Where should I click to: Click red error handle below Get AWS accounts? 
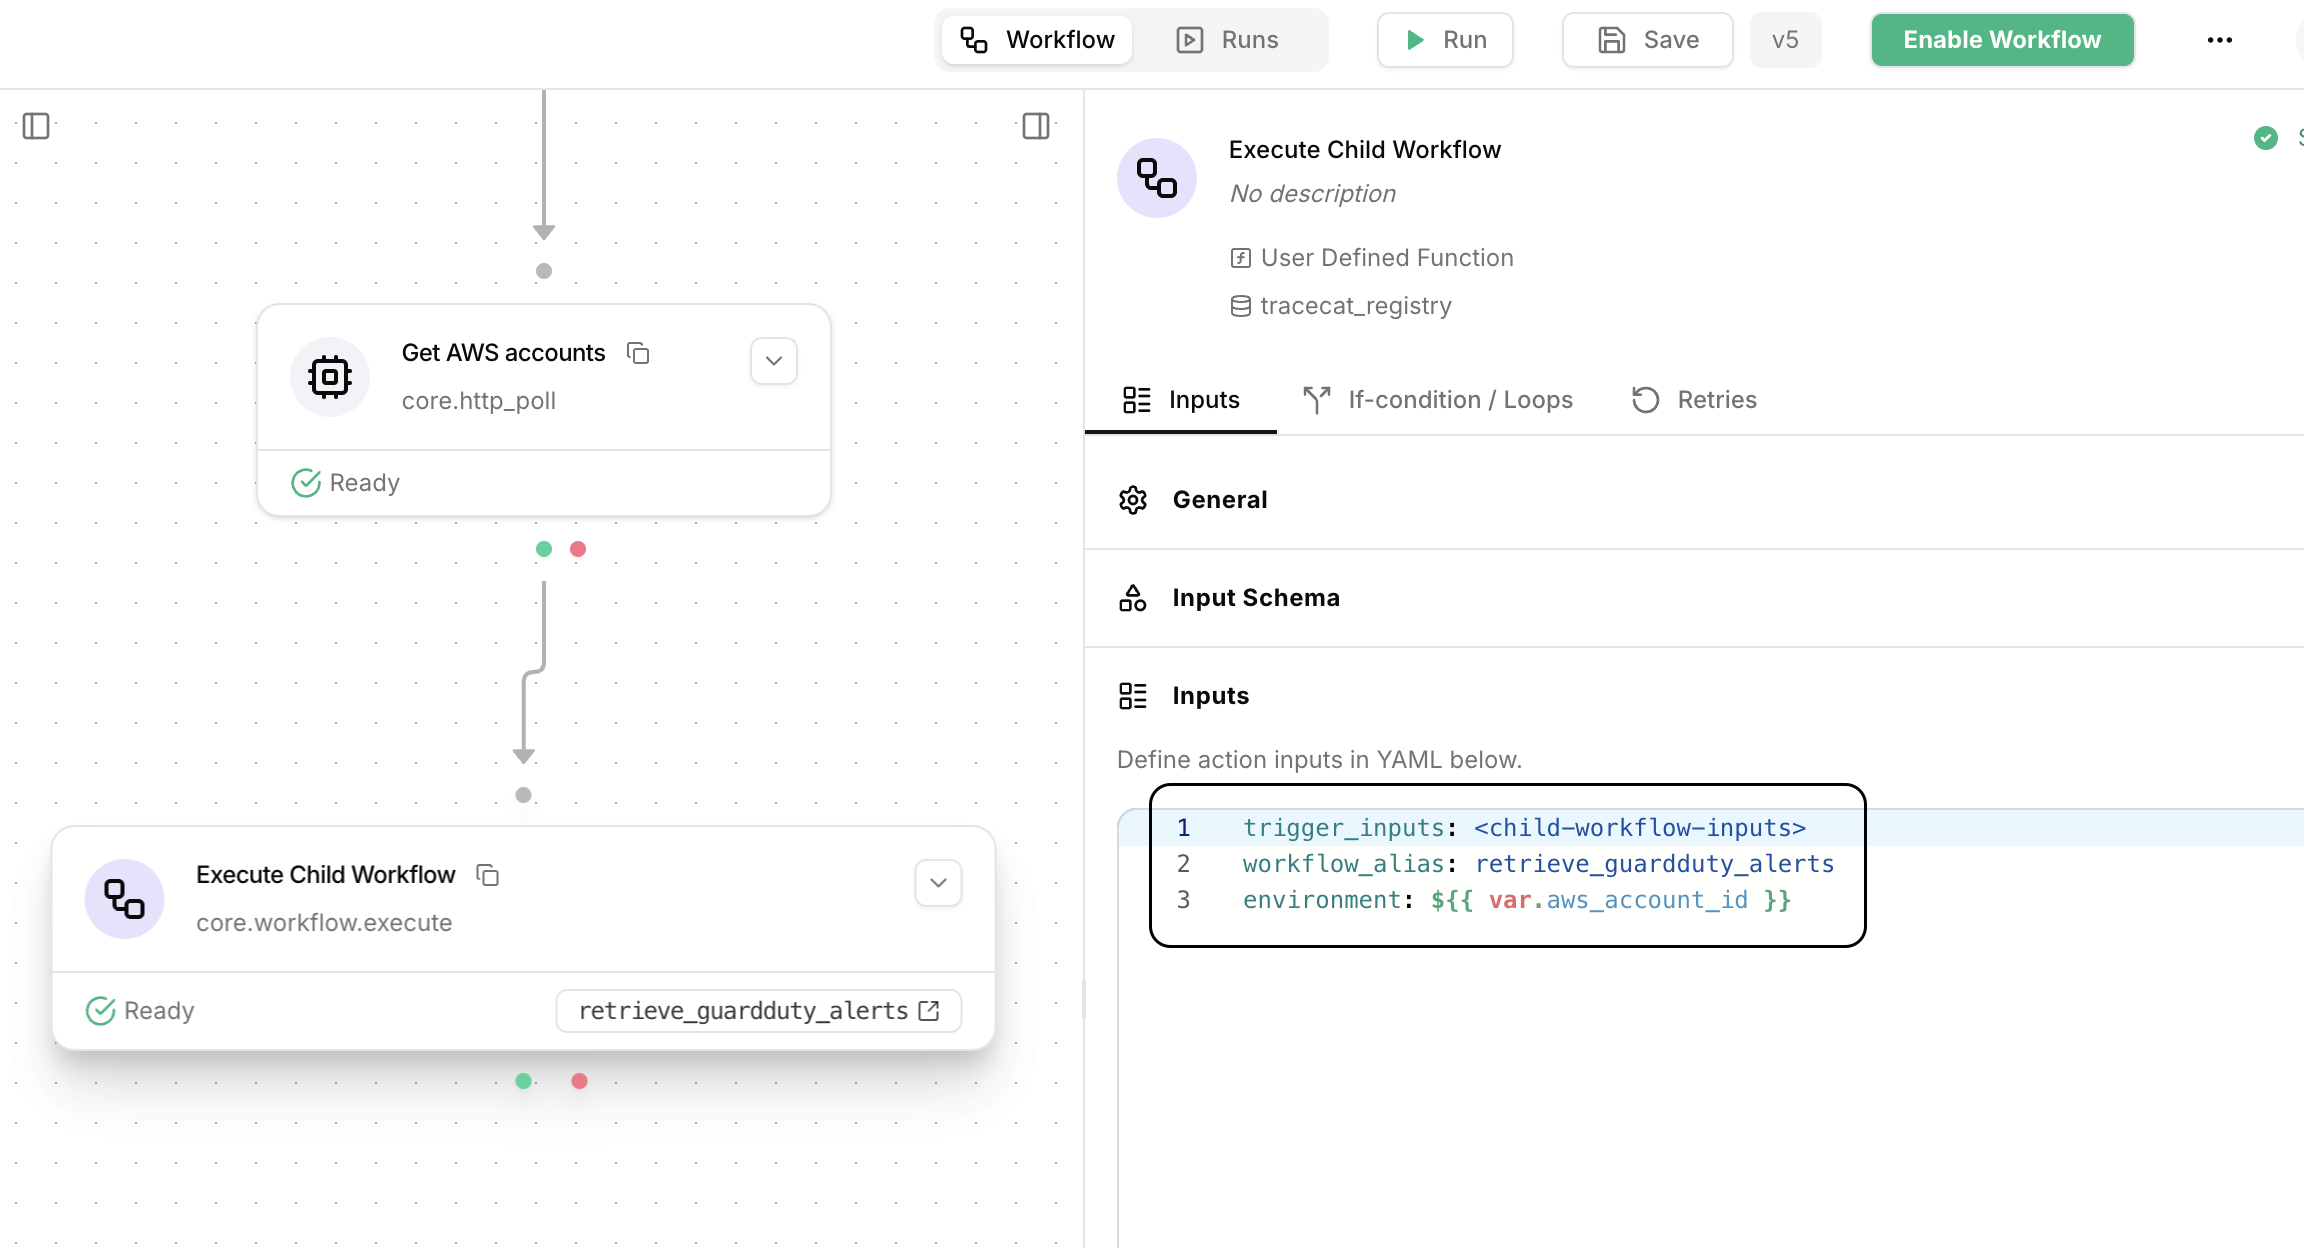coord(578,549)
